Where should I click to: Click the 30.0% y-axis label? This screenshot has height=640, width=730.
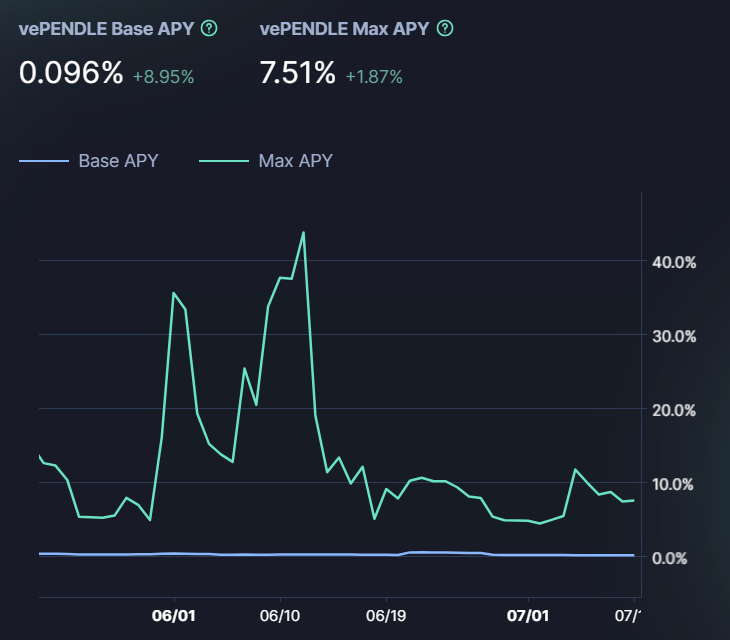coord(674,337)
